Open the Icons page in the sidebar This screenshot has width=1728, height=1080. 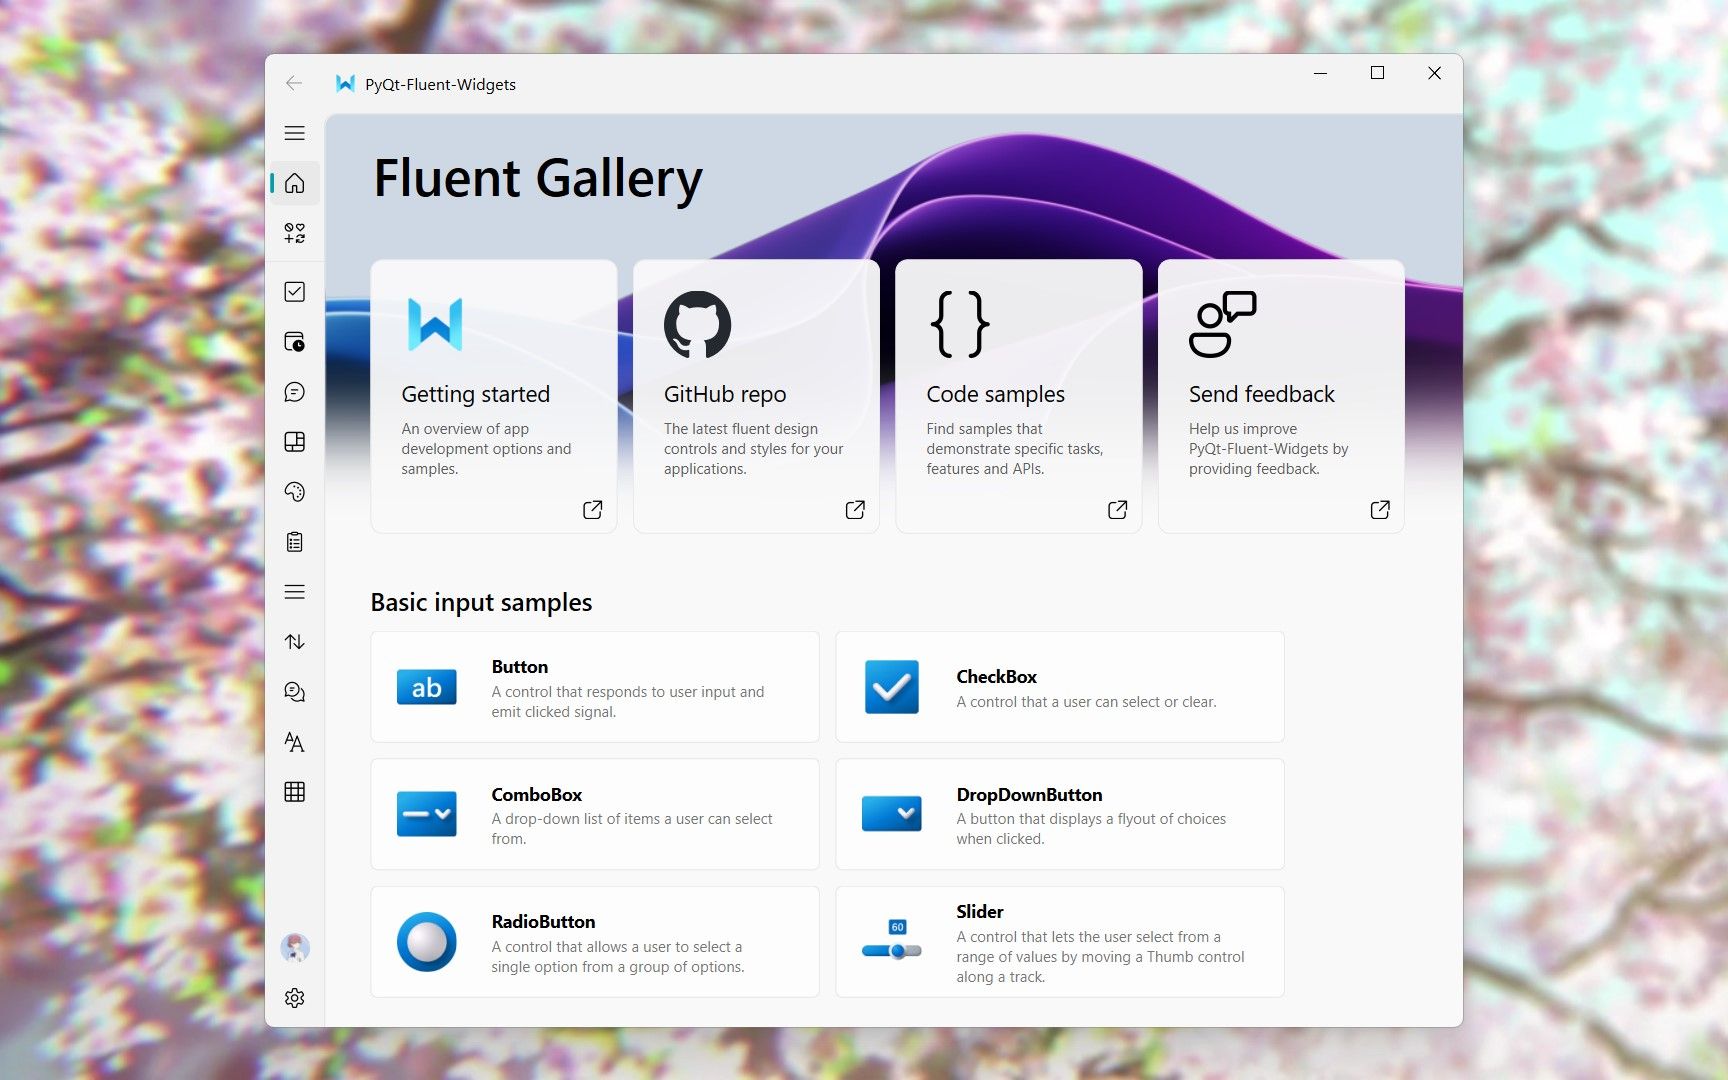tap(294, 233)
